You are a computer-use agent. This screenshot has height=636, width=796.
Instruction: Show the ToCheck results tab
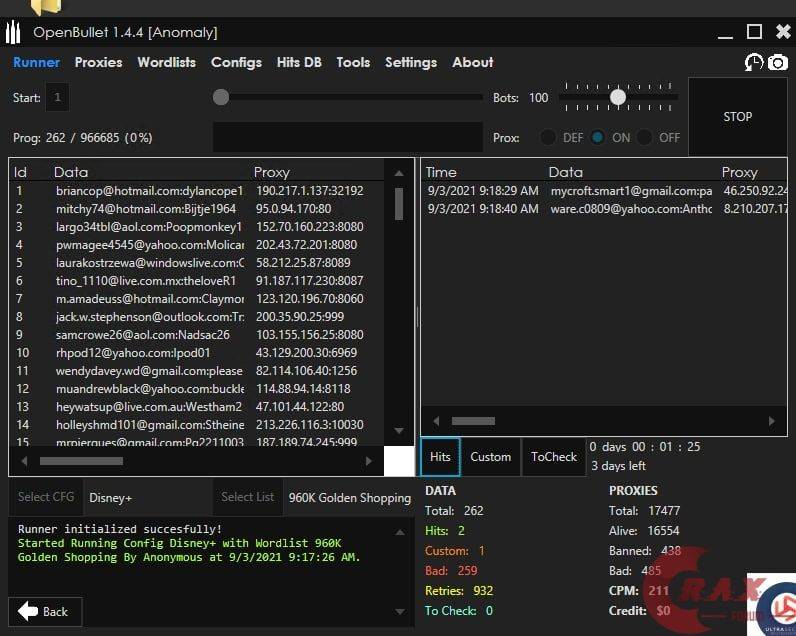click(554, 457)
